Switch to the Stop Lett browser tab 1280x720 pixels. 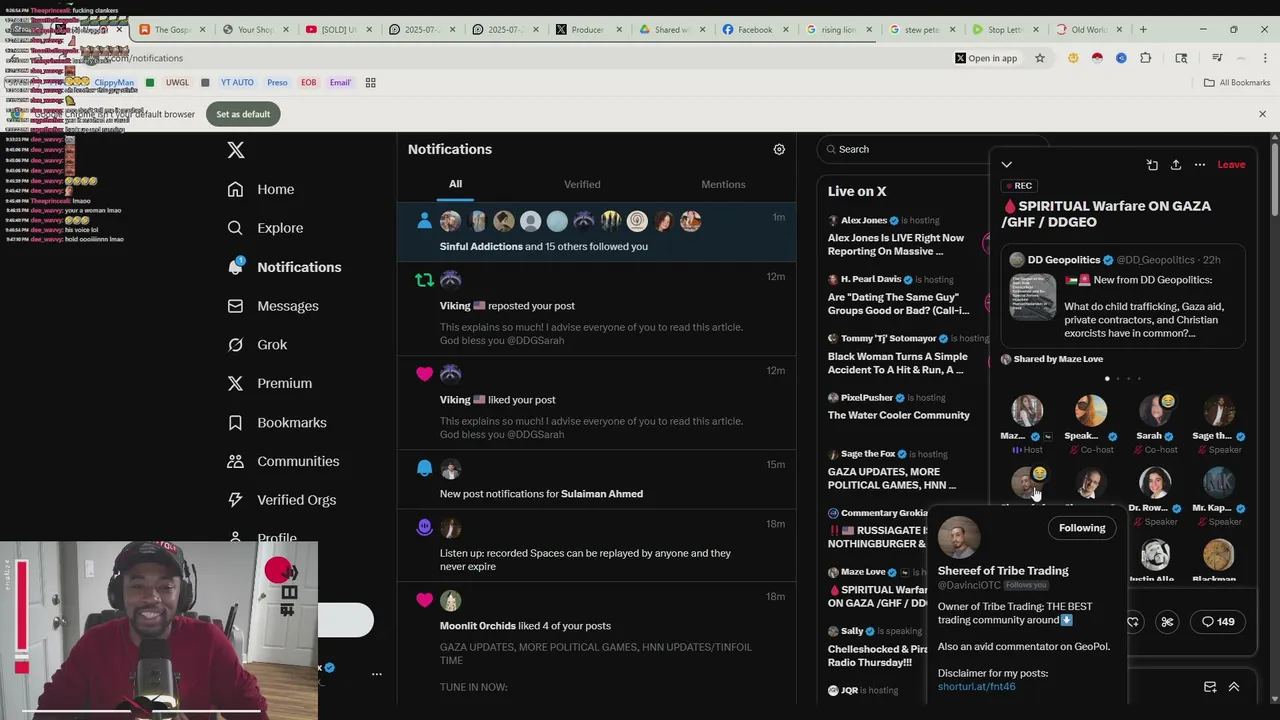1004,30
